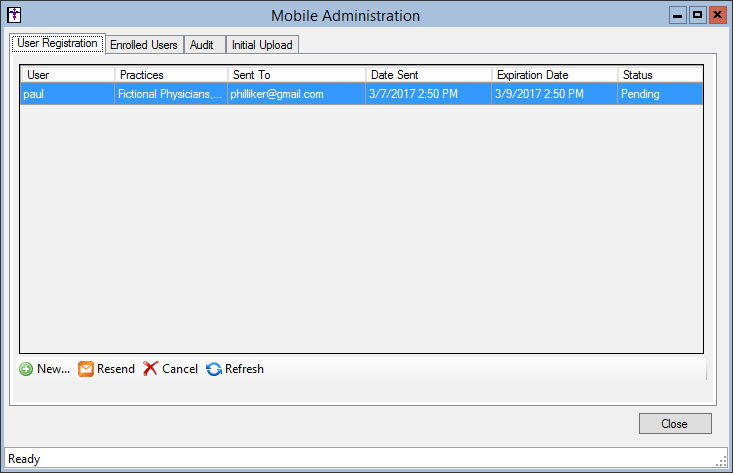Cancel the registration with the red X icon
The image size is (733, 473).
[x=151, y=369]
